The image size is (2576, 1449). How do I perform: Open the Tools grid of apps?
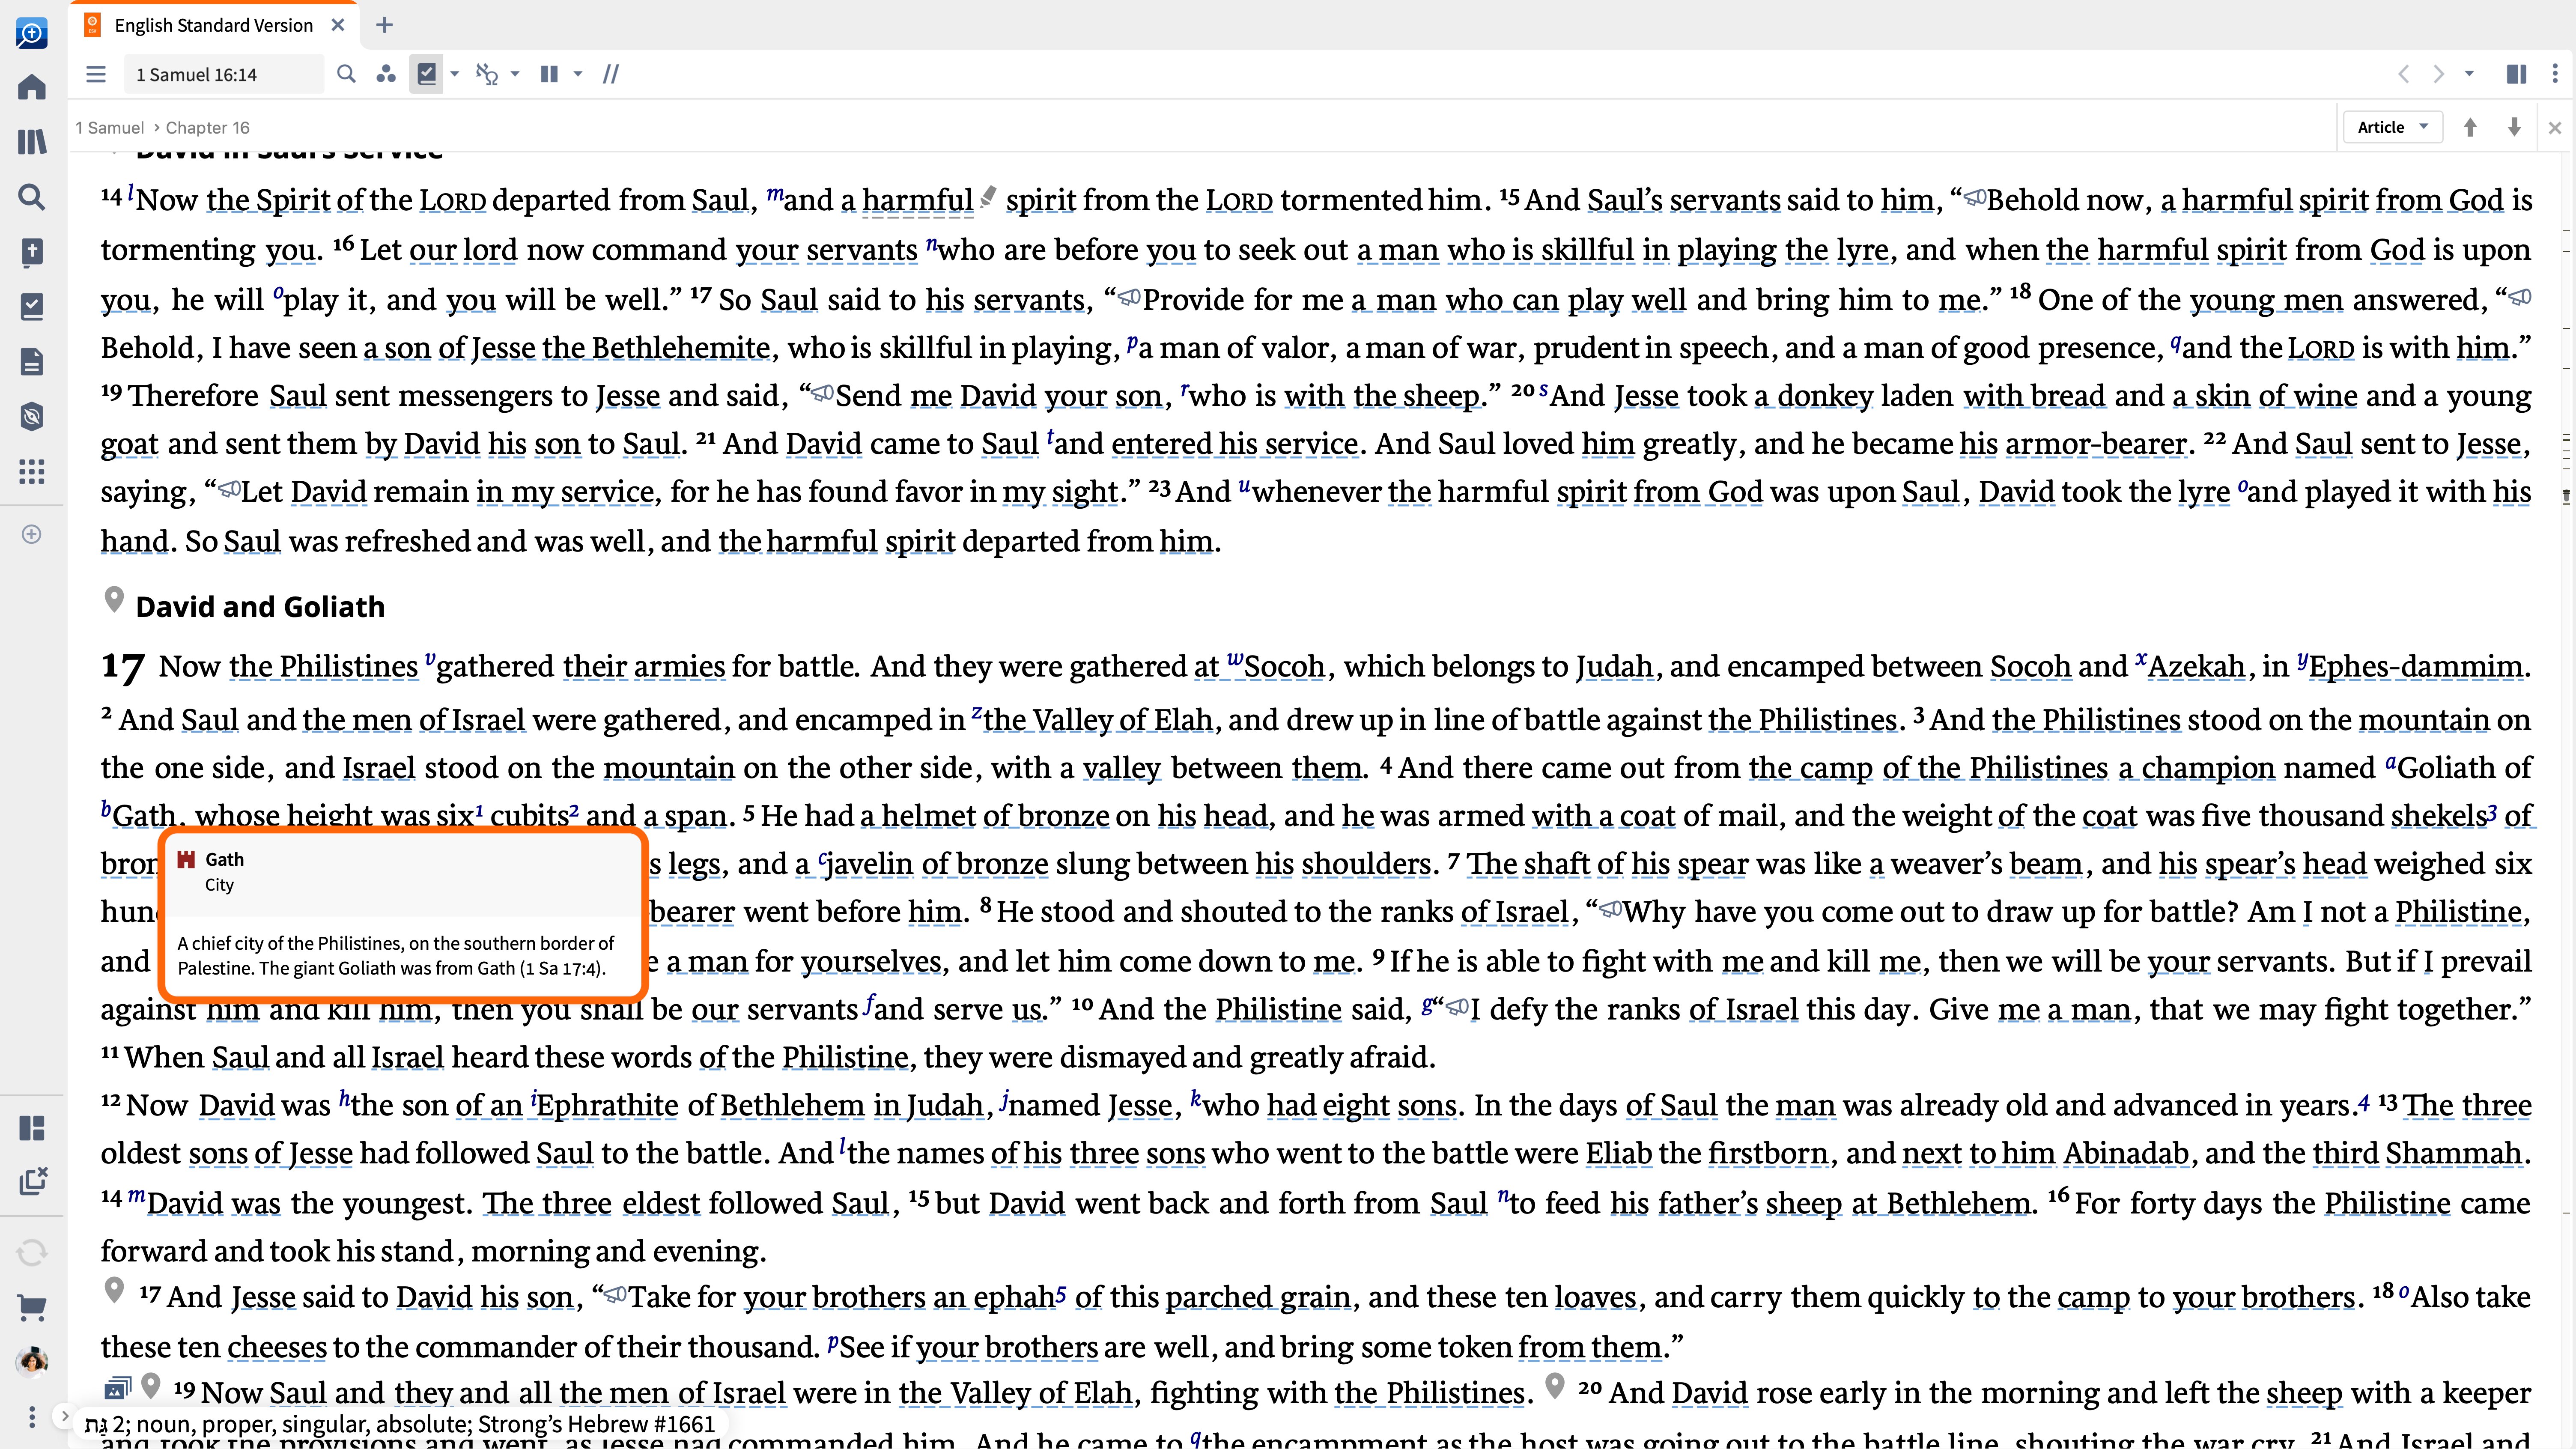coord(32,471)
